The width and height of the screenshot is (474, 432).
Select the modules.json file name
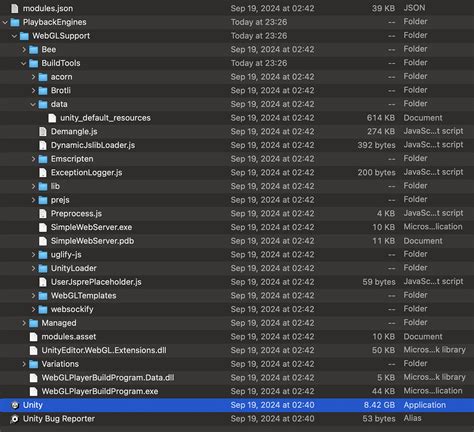point(48,8)
